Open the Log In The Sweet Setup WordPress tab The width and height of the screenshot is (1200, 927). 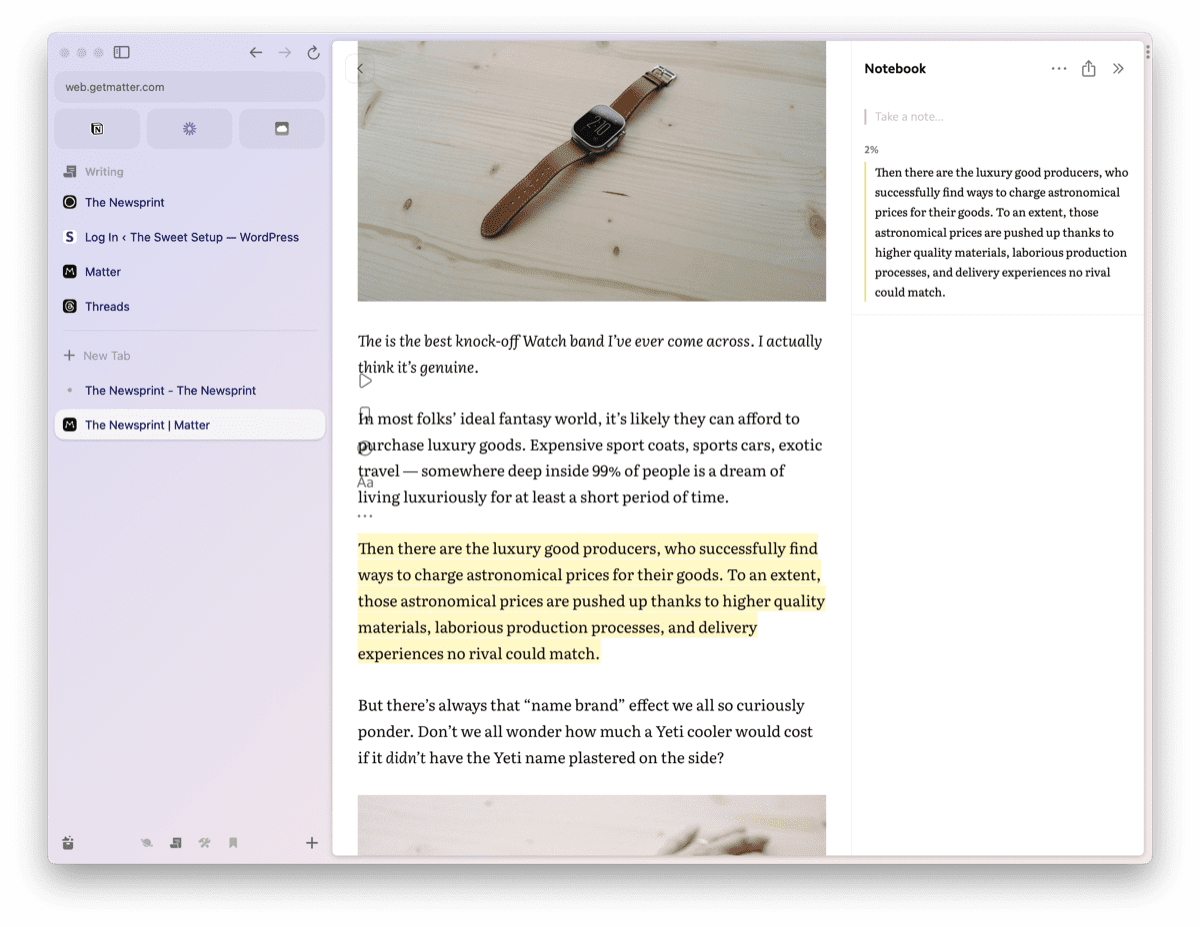pyautogui.click(x=190, y=237)
